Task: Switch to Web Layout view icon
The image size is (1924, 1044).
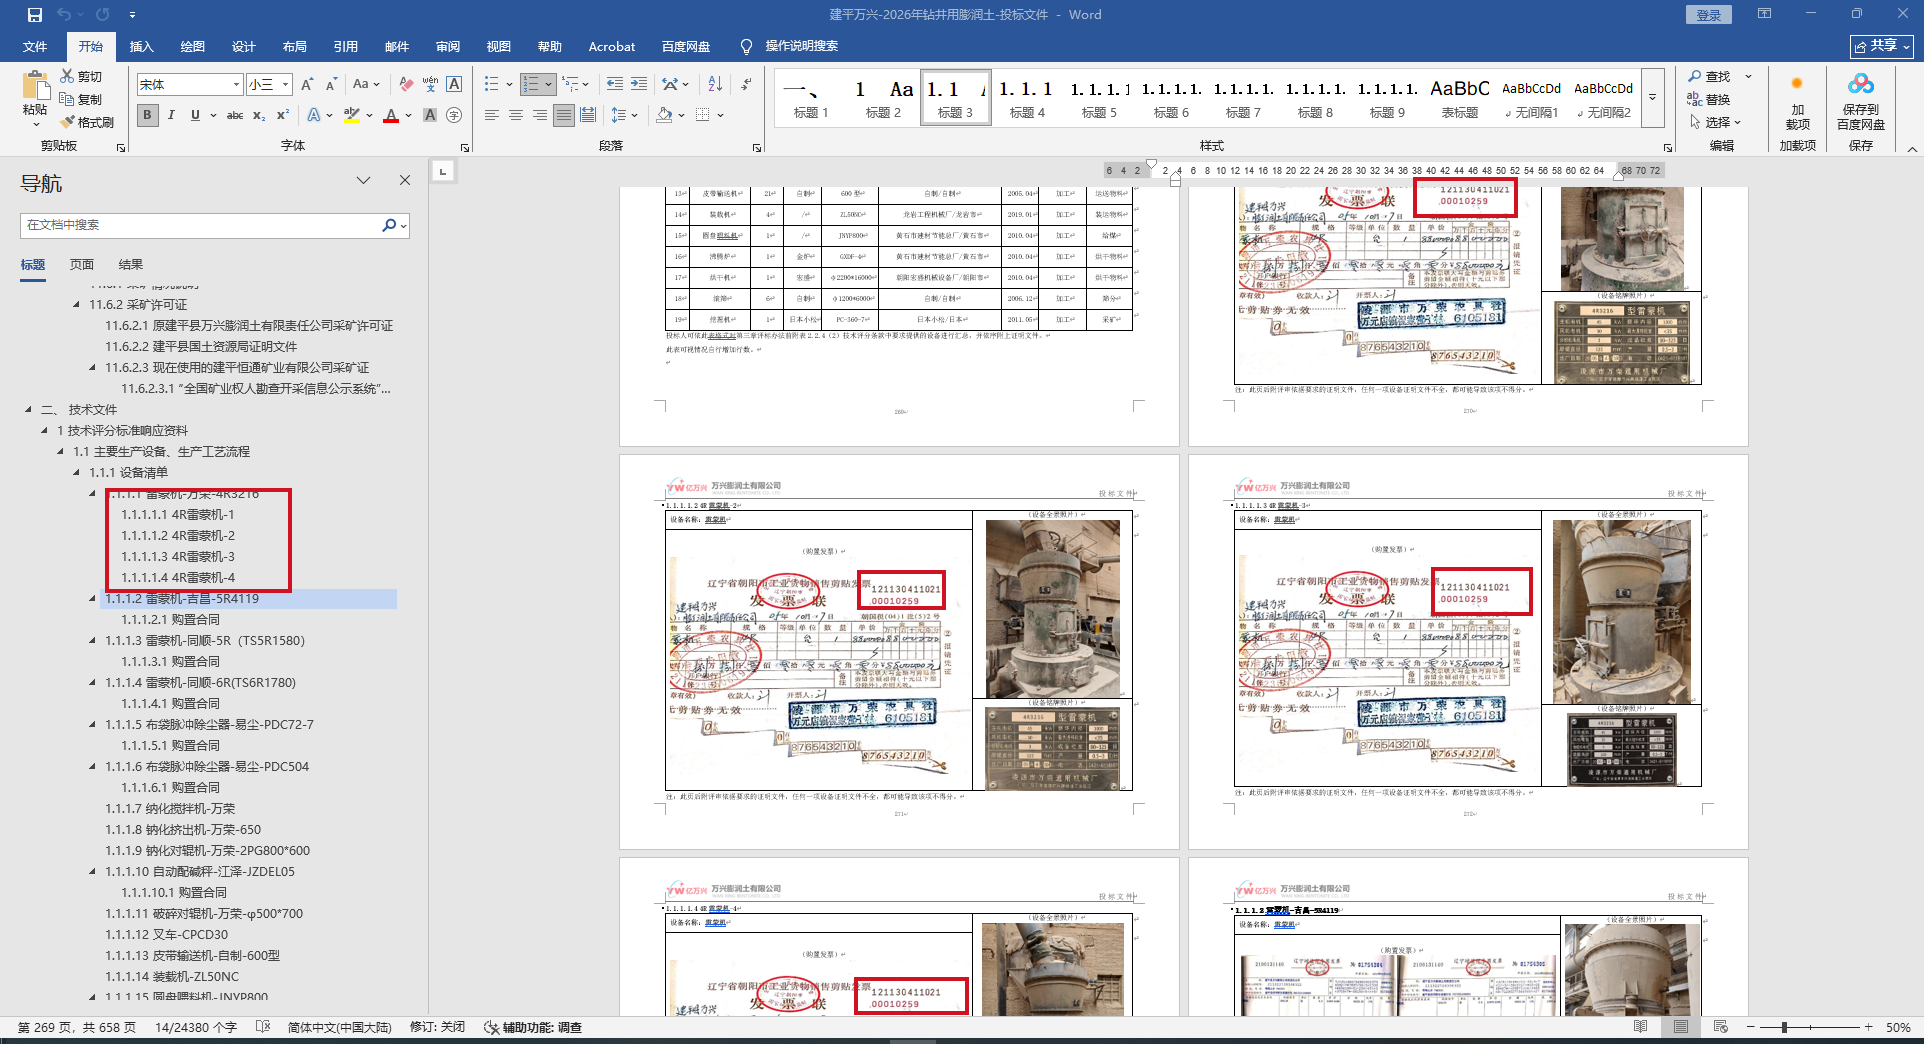Action: point(1720,1027)
